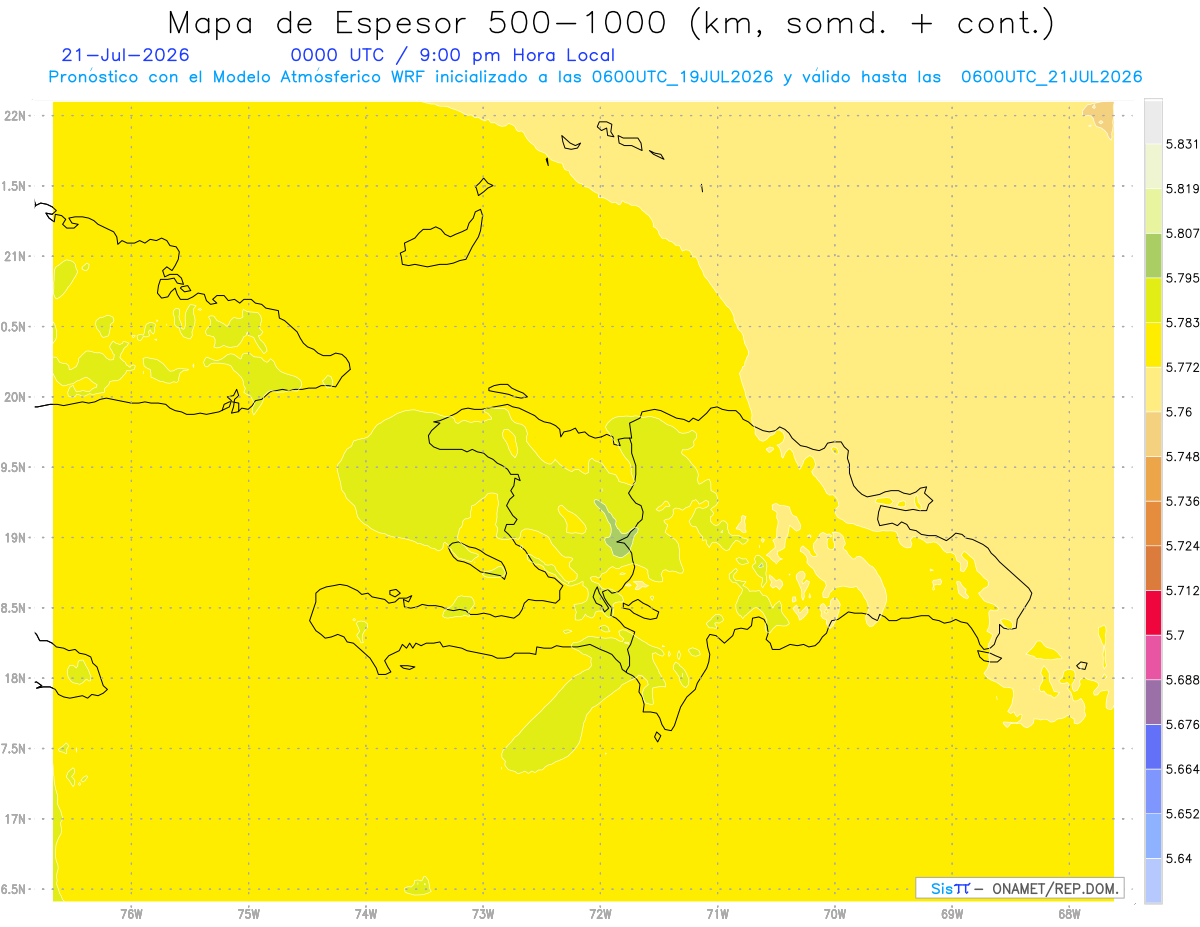The width and height of the screenshot is (1200, 927).
Task: Select the '5.736' colorbar label
Action: click(1182, 501)
